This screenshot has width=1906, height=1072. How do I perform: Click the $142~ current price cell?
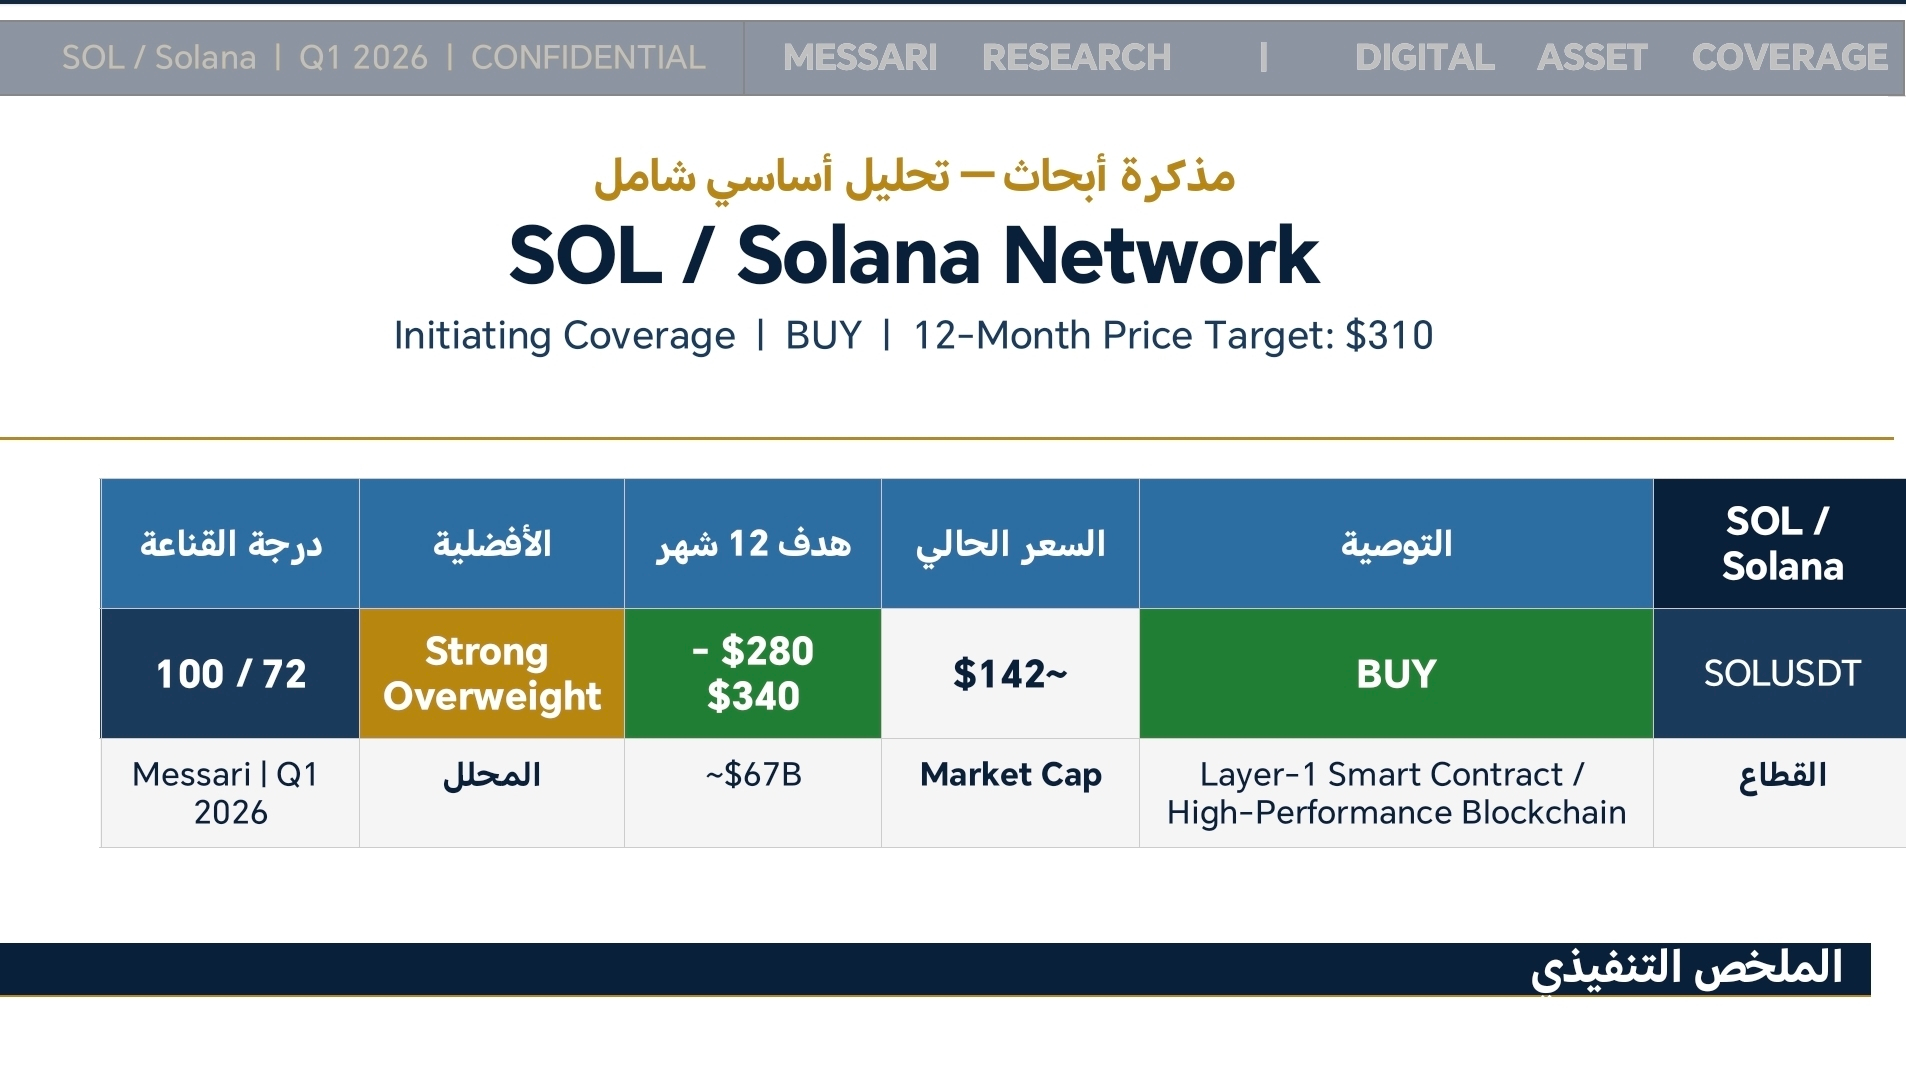[1010, 674]
